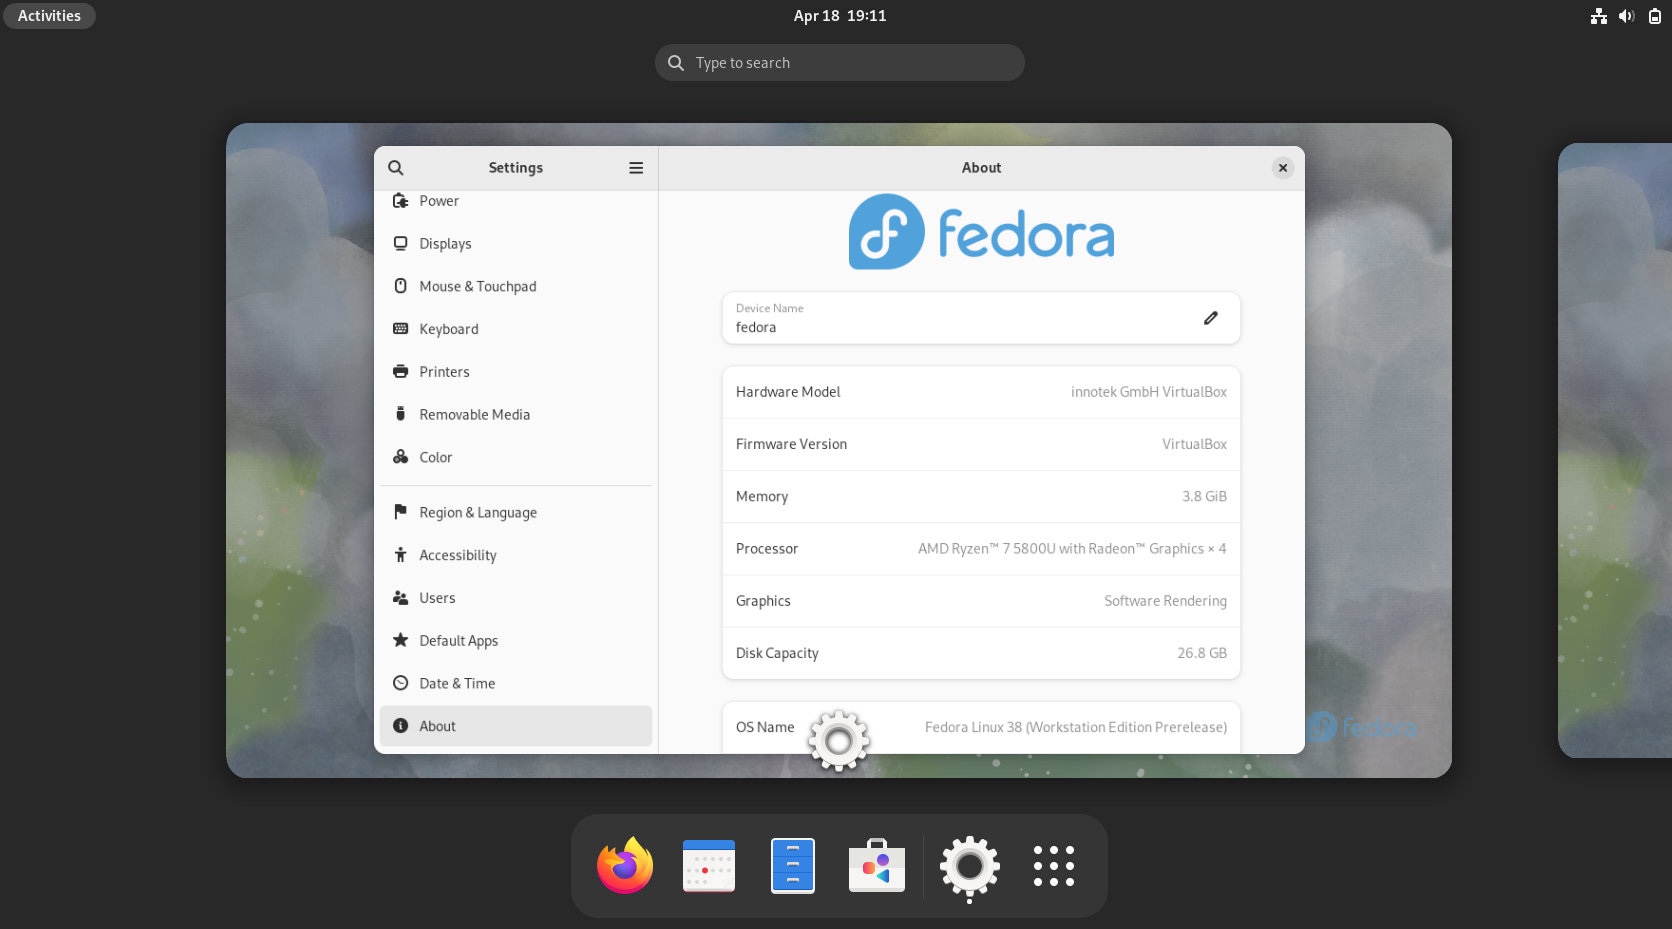
Task: Go to Date & Time settings
Action: (456, 683)
